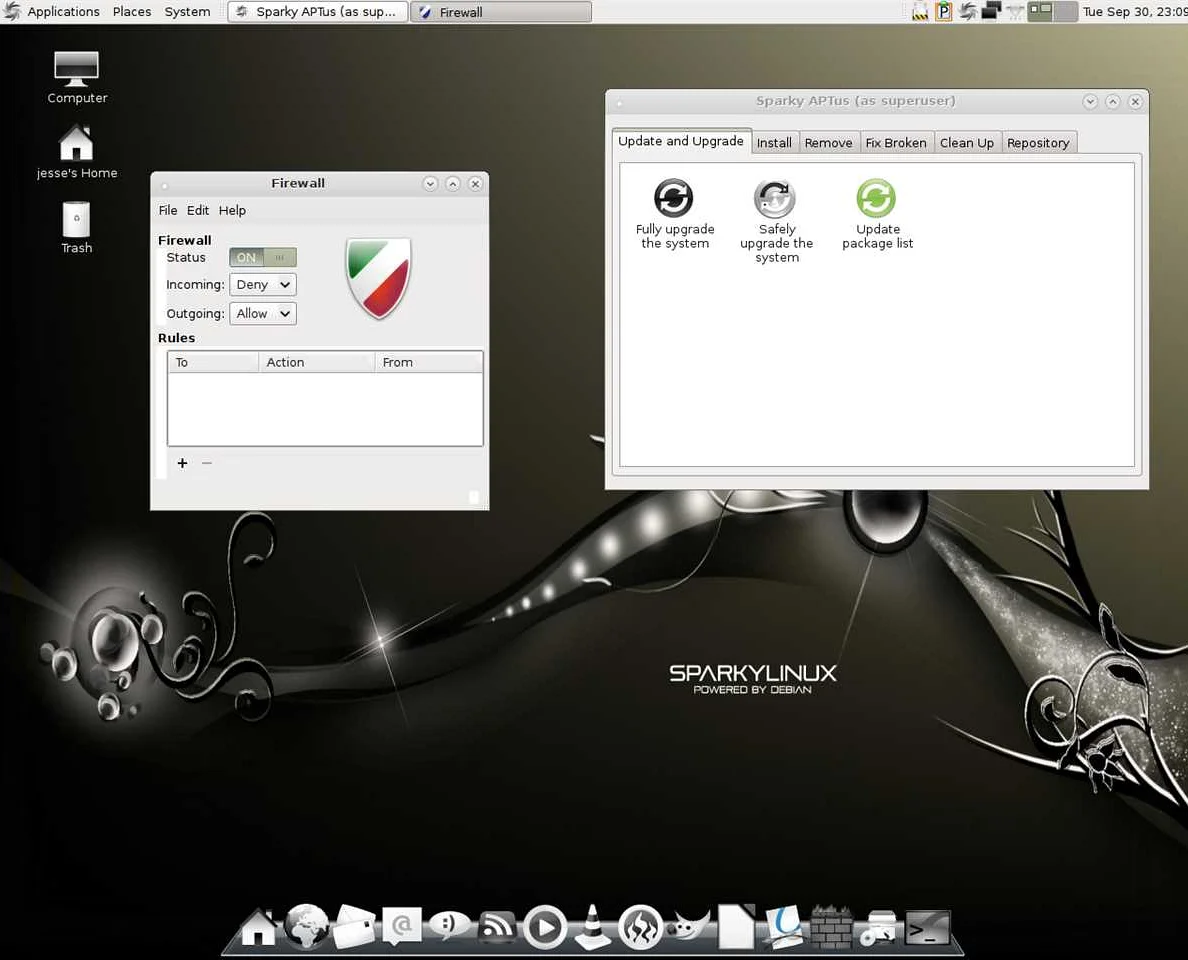The width and height of the screenshot is (1188, 960).
Task: Open the RSS feed reader dock icon
Action: coord(497,927)
